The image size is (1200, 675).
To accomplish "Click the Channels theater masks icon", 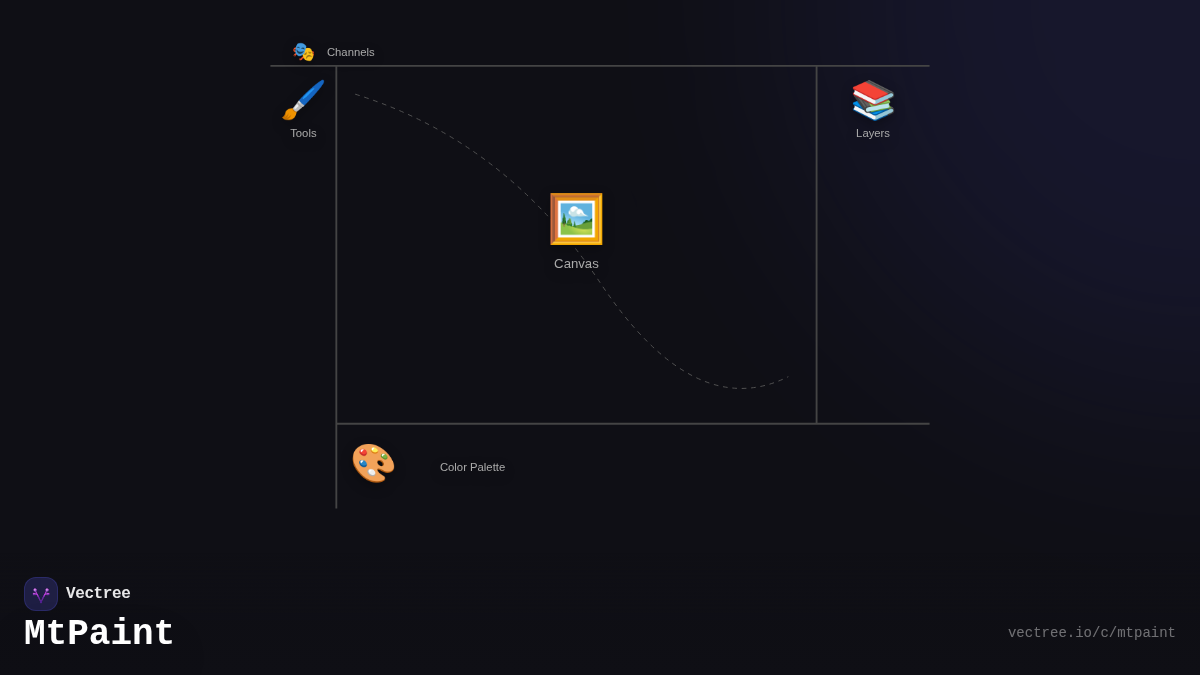I will coord(303,52).
